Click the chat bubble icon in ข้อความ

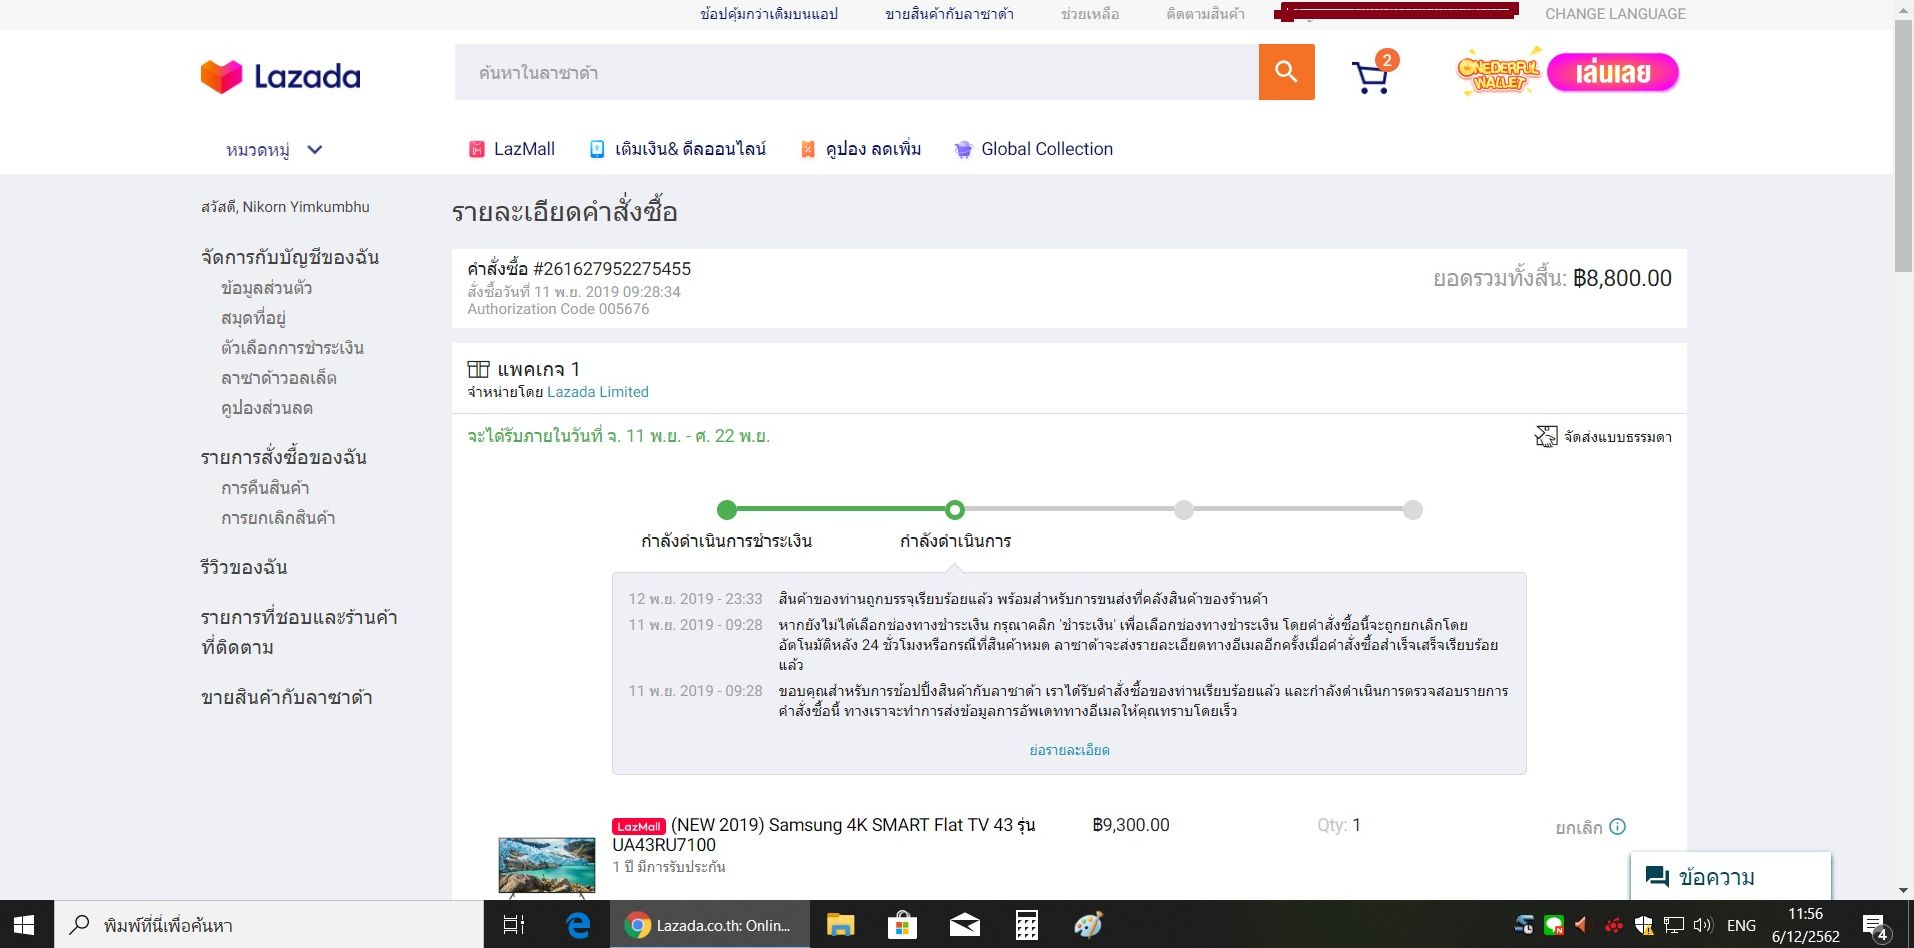(x=1657, y=877)
